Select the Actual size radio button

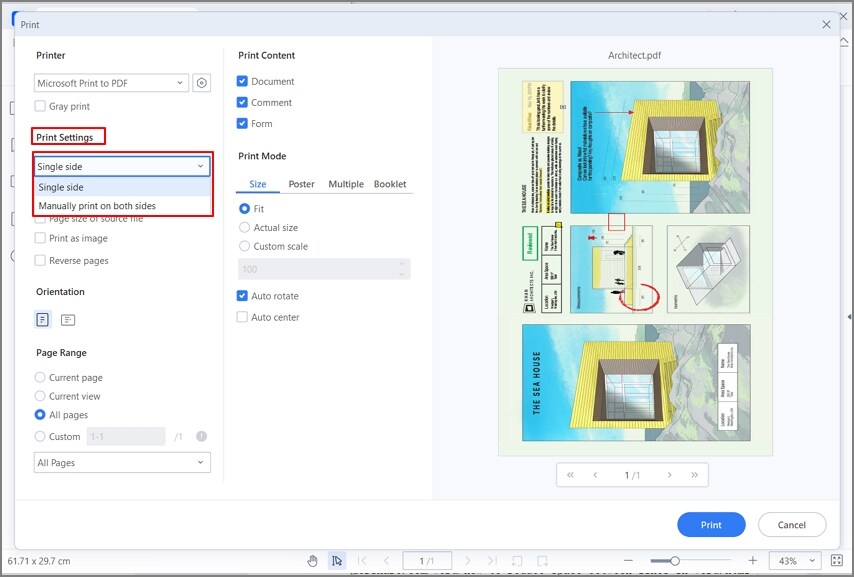coord(243,227)
